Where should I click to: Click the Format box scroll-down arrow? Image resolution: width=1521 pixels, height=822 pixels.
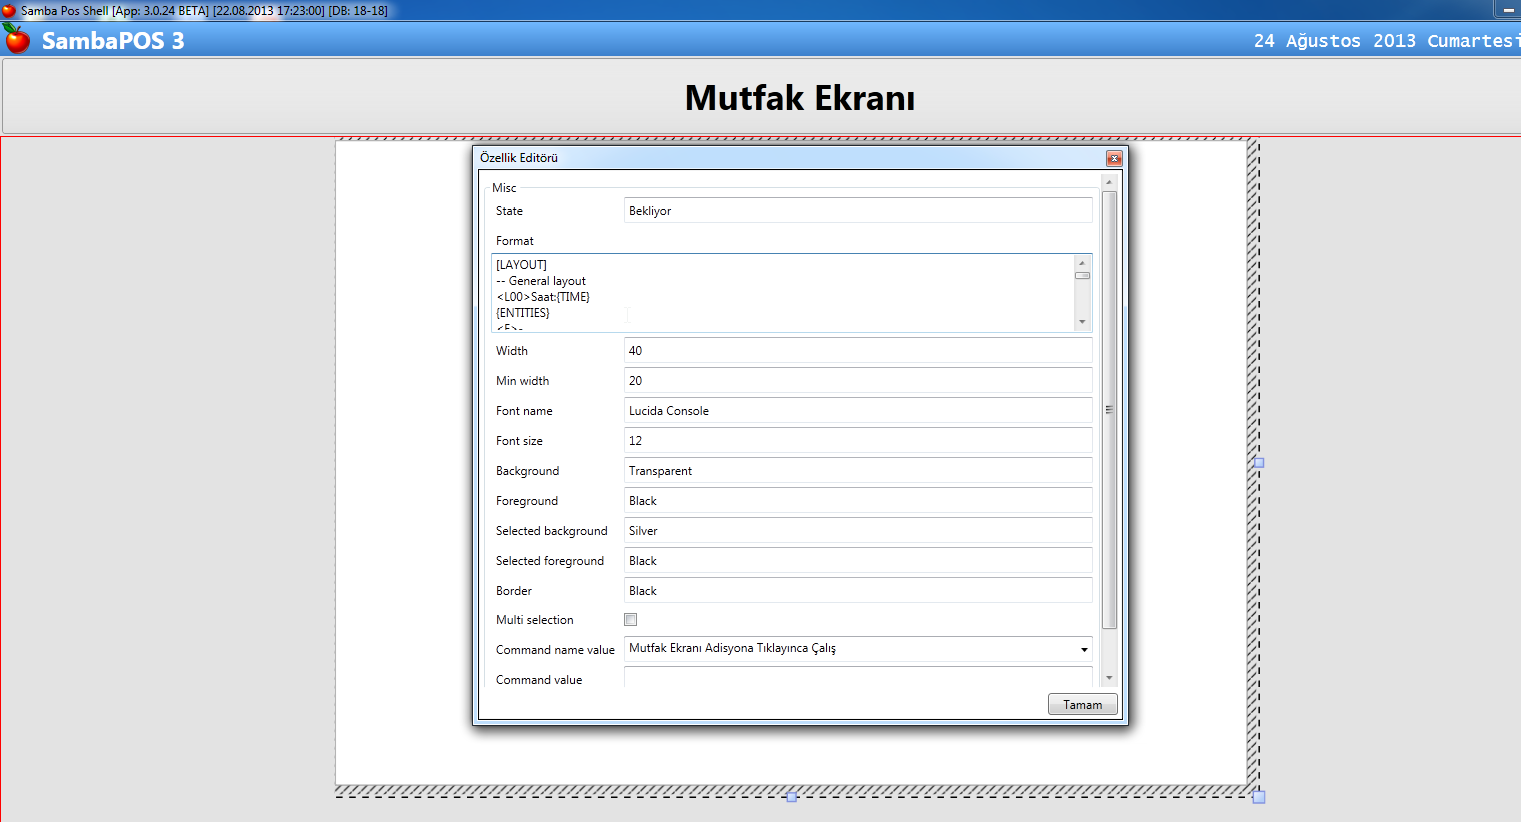(1082, 322)
